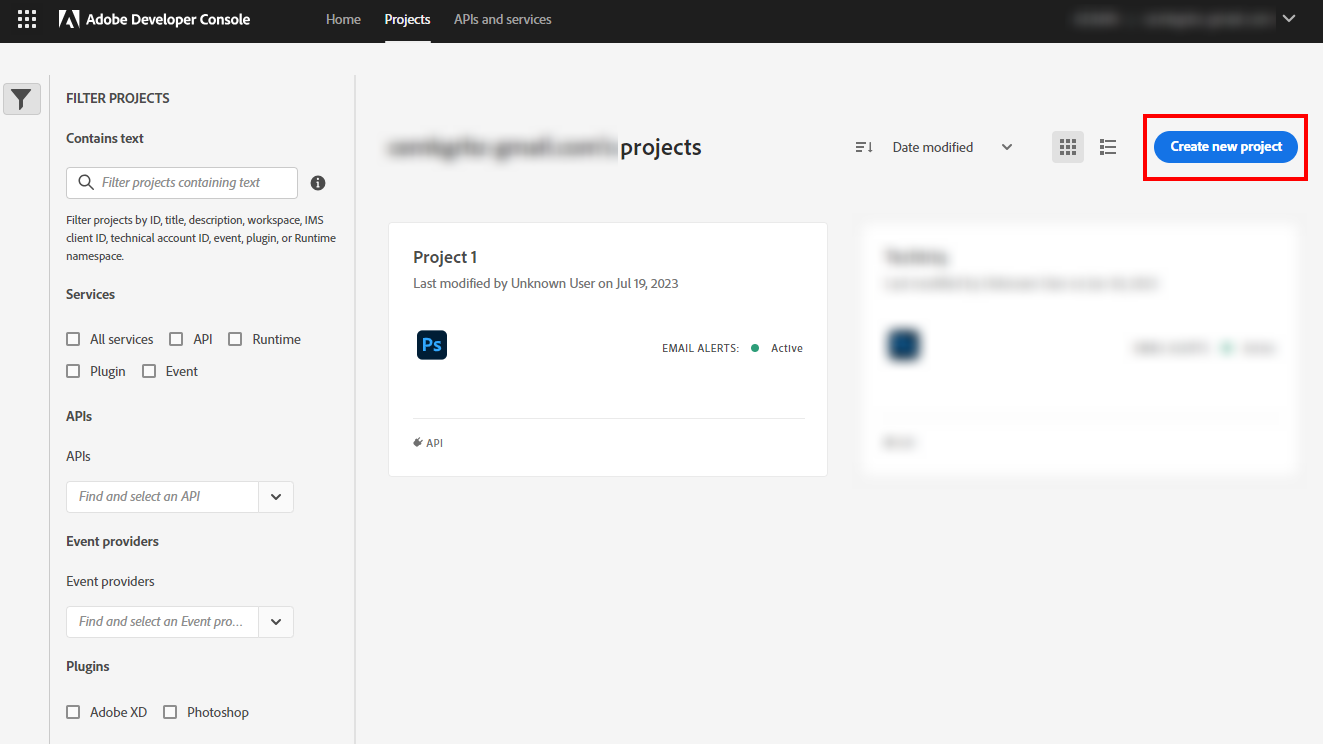The height and width of the screenshot is (744, 1323).
Task: Check the All services checkbox
Action: point(73,339)
